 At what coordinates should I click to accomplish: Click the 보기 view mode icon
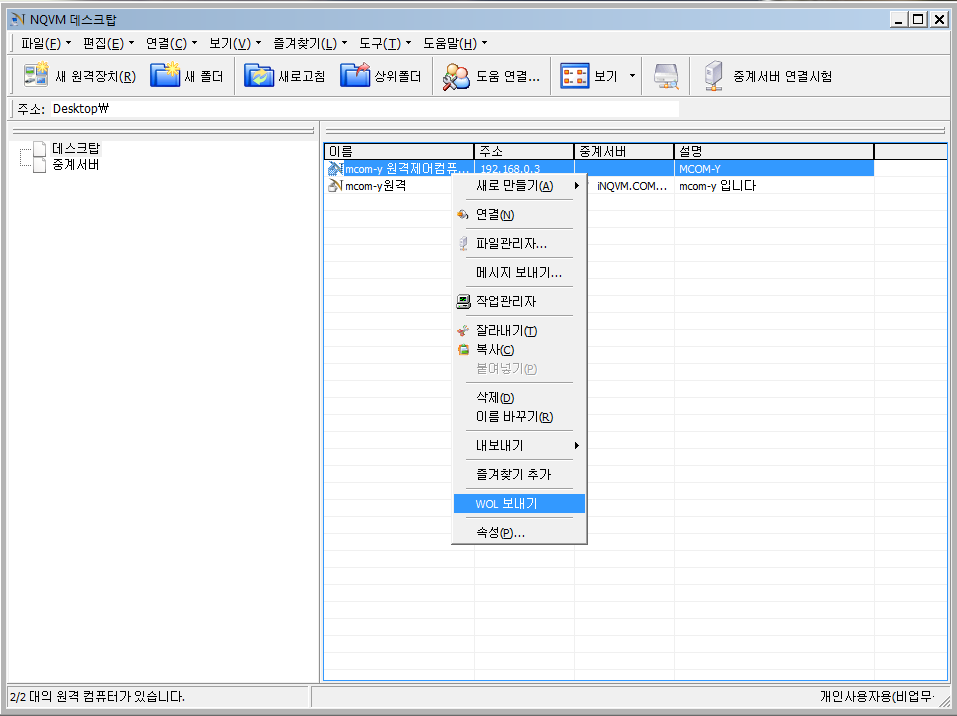(x=574, y=76)
